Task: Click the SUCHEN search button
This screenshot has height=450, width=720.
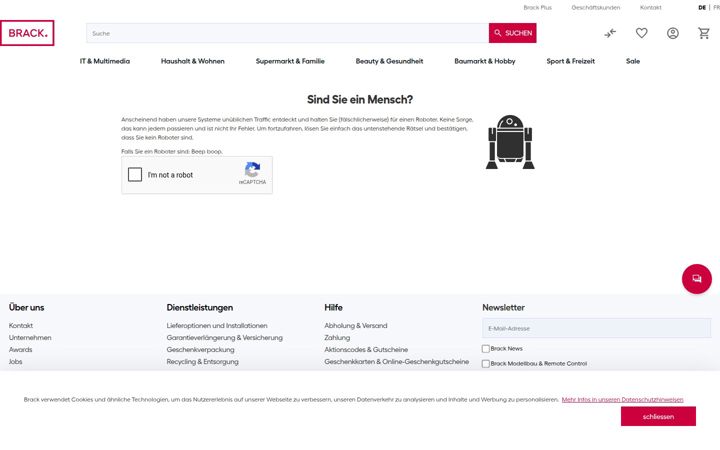Action: (x=512, y=33)
